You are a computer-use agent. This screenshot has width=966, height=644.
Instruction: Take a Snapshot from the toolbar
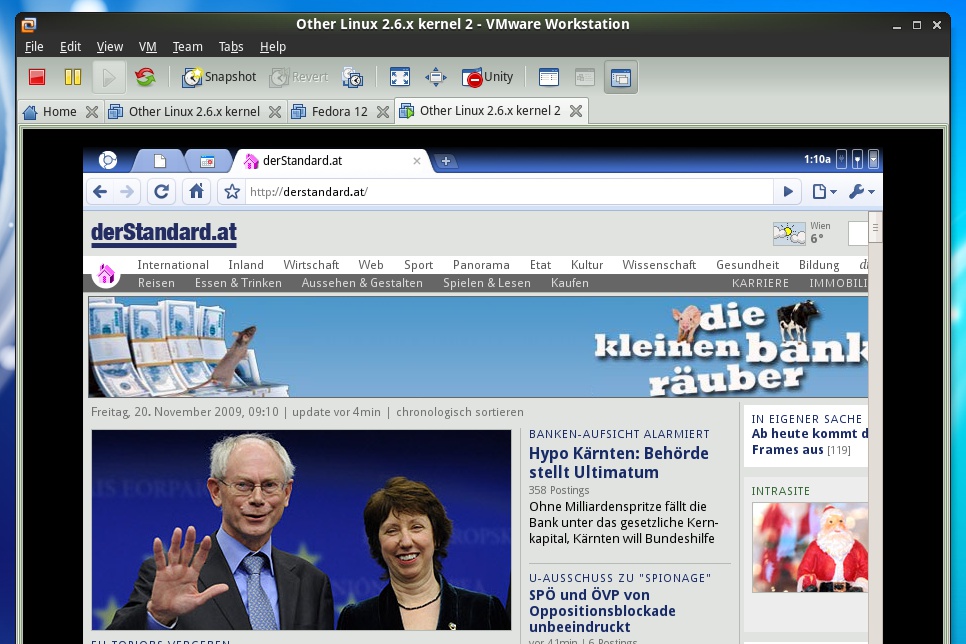[219, 77]
